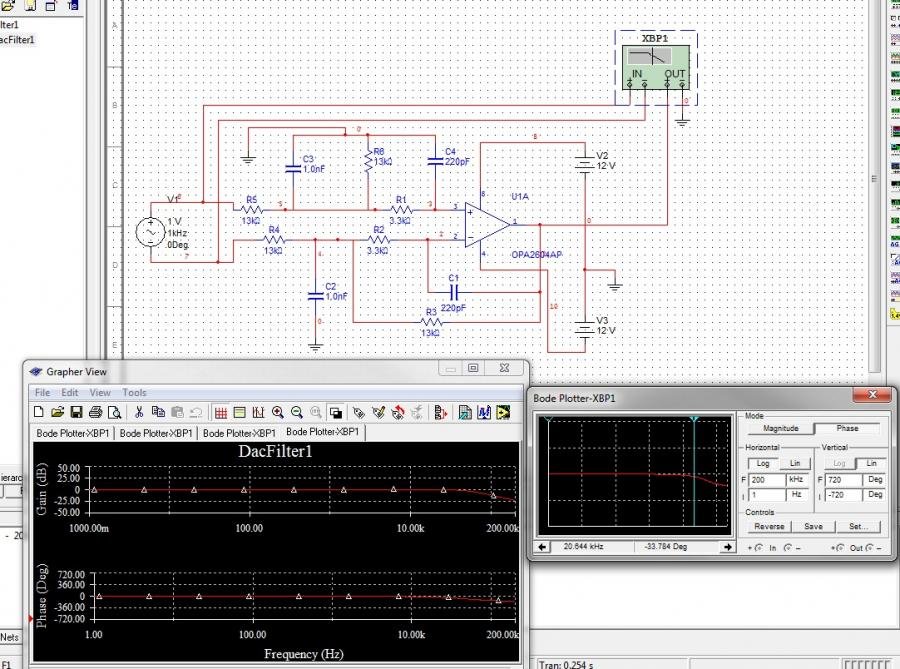Move Bode cursor left with arrow button

tap(542, 547)
